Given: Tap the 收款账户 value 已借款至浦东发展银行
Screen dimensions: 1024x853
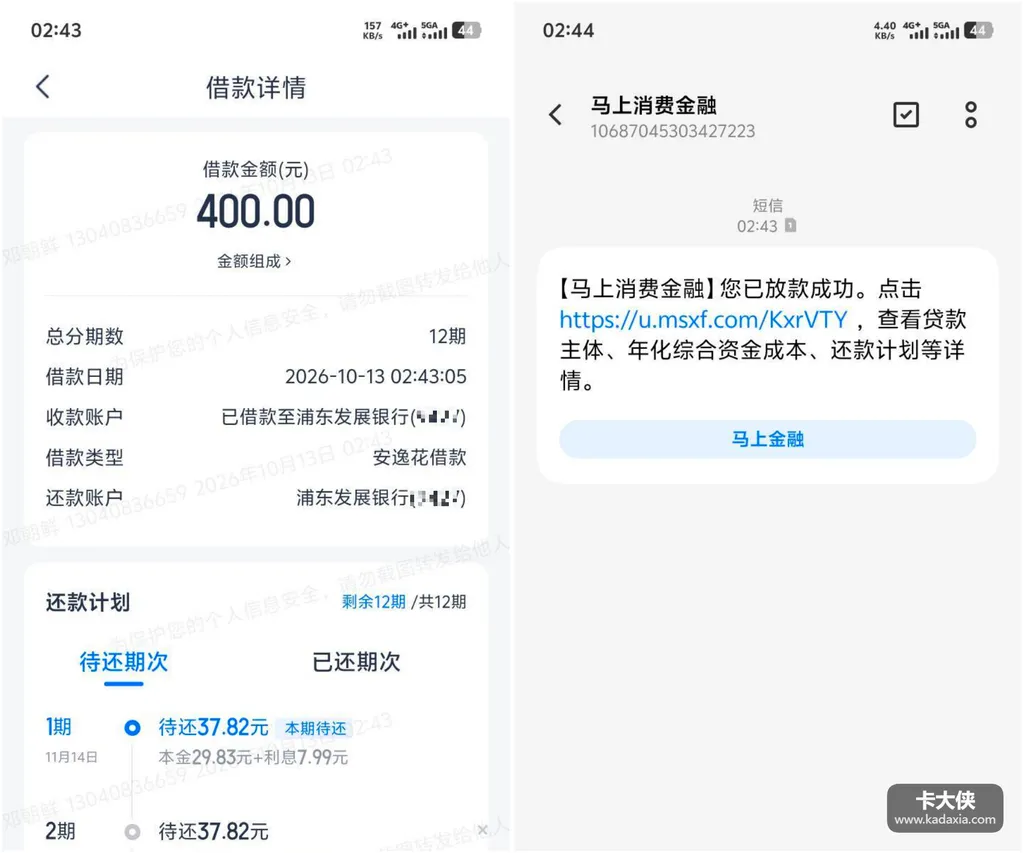Looking at the screenshot, I should 344,417.
